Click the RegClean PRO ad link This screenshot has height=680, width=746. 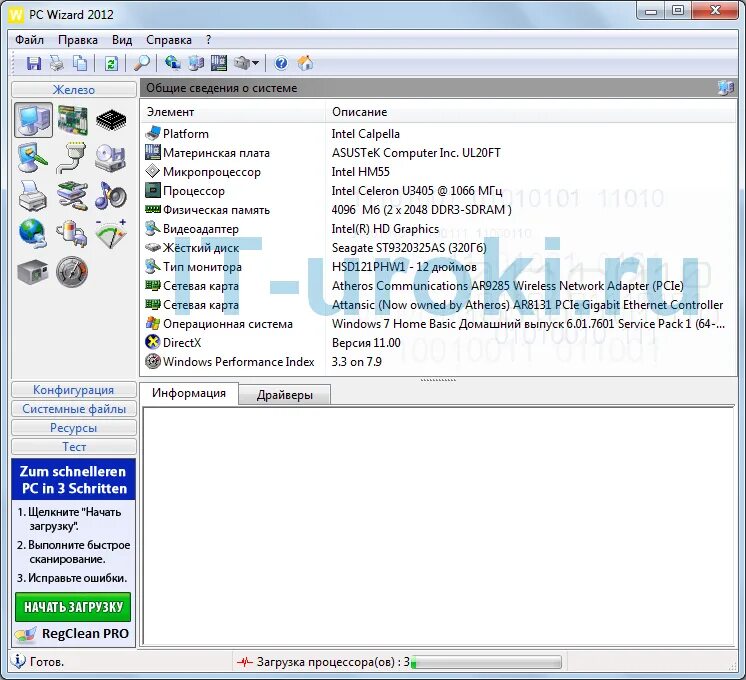coord(73,634)
